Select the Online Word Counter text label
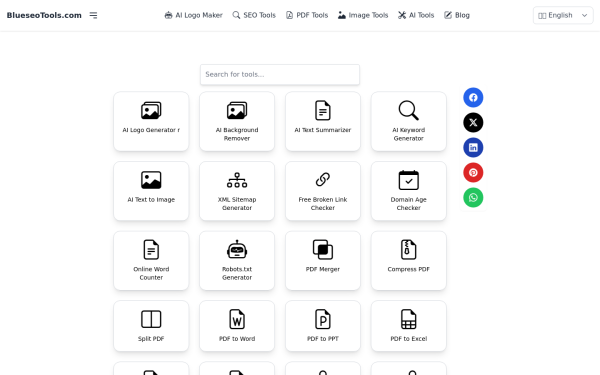This screenshot has width=600, height=375. (151, 274)
